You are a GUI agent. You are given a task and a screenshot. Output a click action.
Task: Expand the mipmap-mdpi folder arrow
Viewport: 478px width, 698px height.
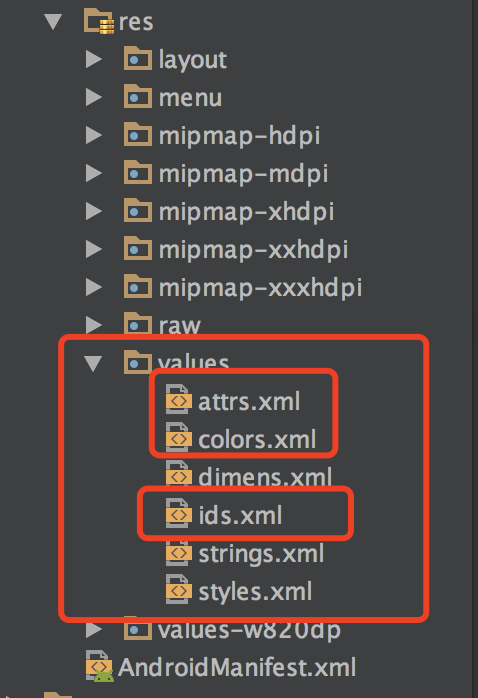coord(93,173)
